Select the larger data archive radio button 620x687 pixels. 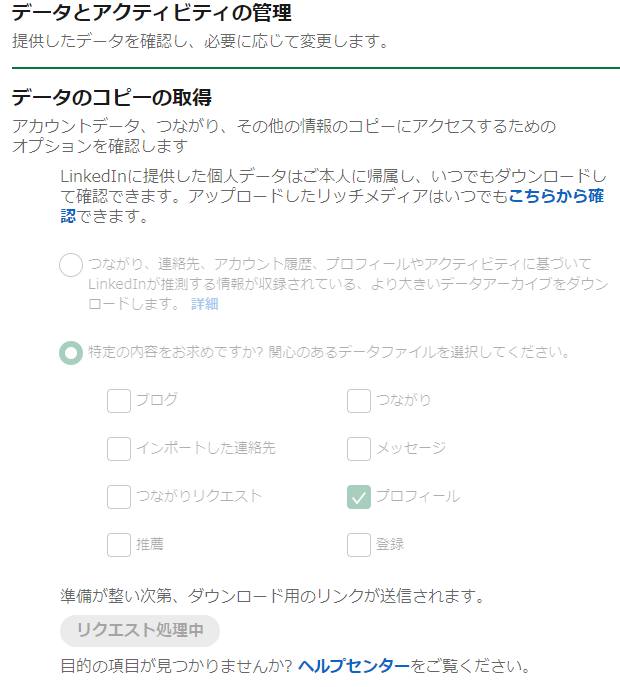[x=71, y=265]
